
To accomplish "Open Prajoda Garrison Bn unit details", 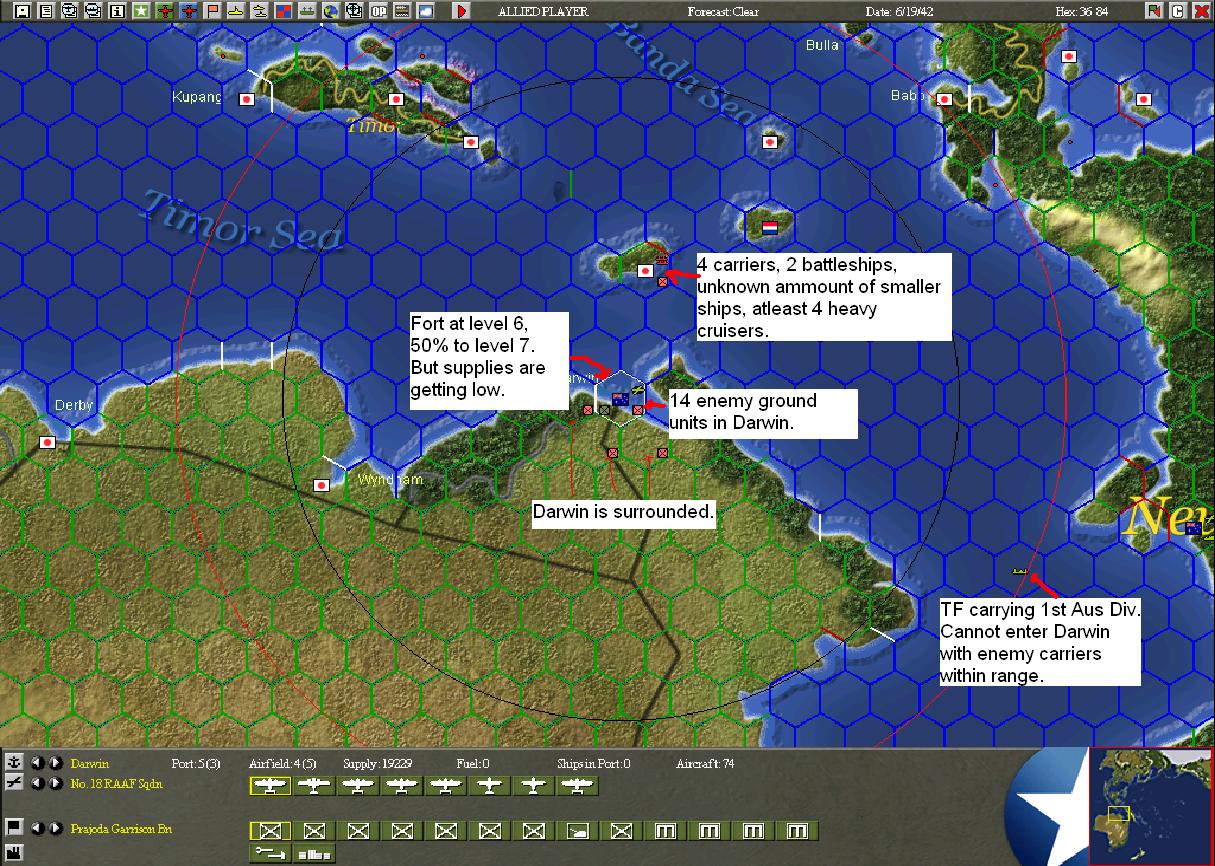I will coord(121,828).
